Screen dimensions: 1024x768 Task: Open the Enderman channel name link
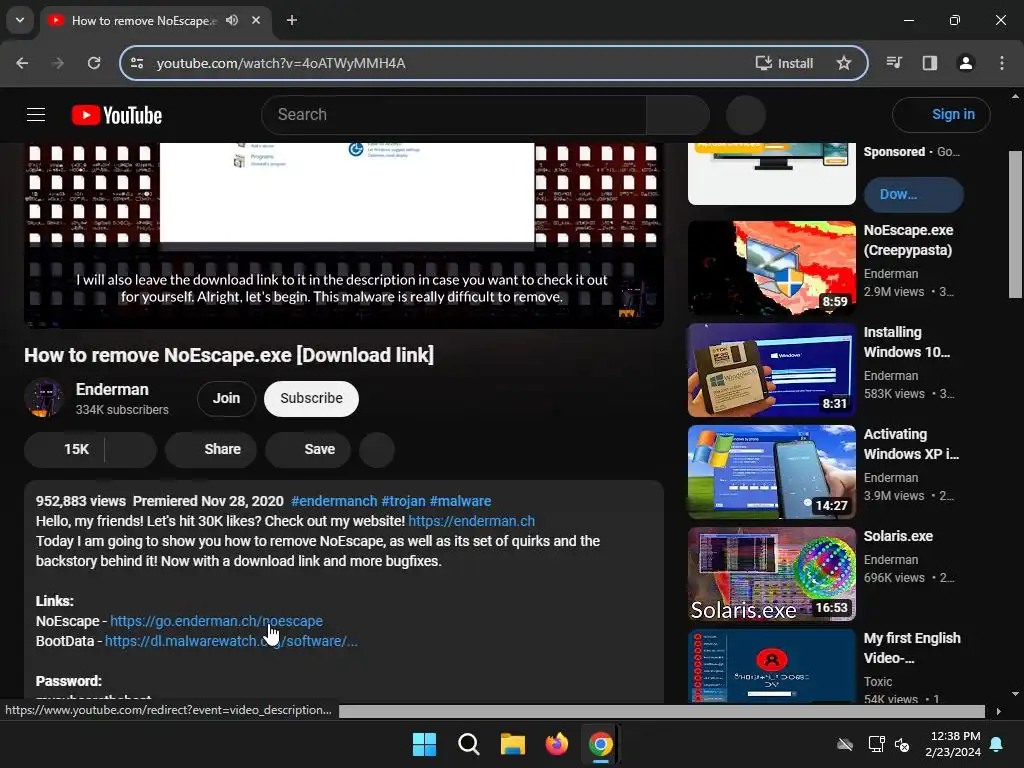click(112, 389)
